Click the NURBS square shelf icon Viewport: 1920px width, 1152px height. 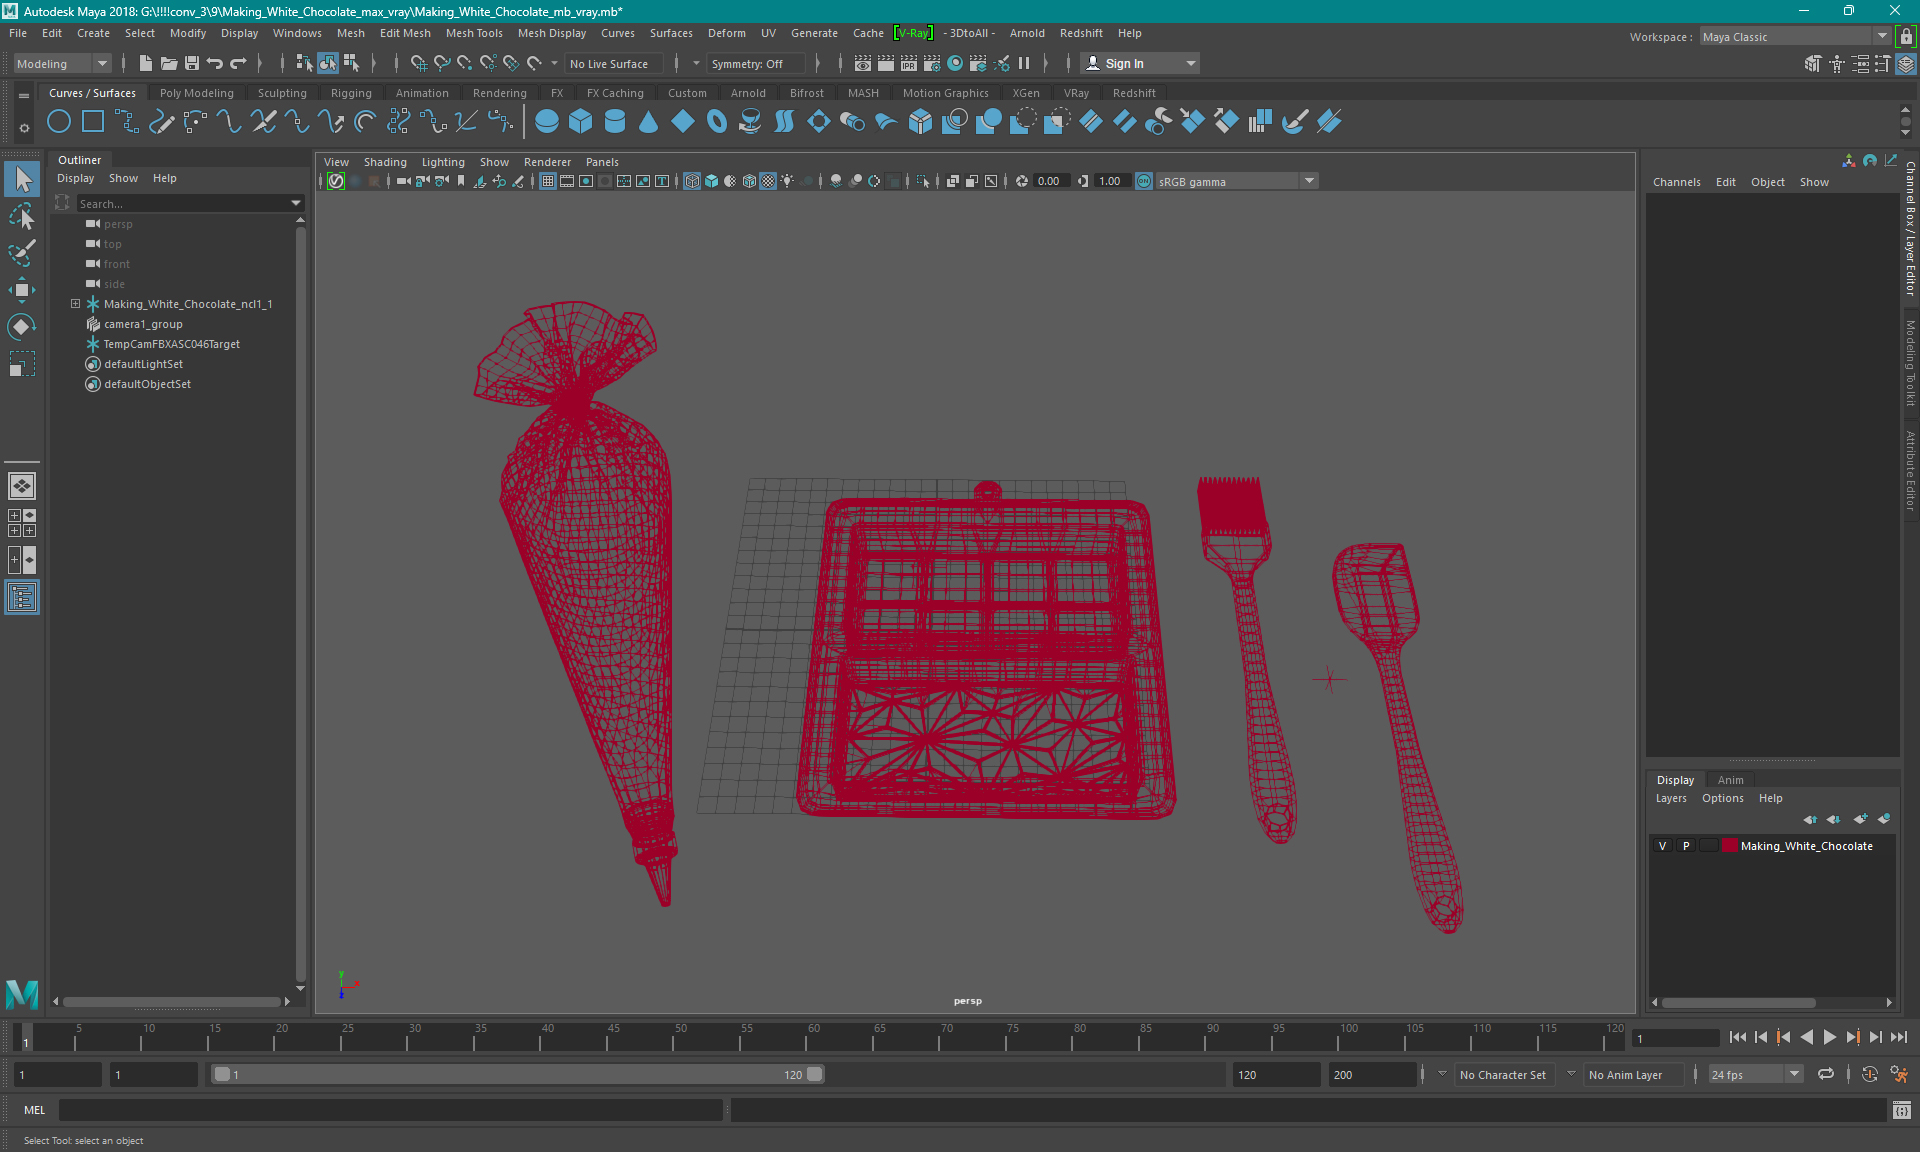[93, 122]
